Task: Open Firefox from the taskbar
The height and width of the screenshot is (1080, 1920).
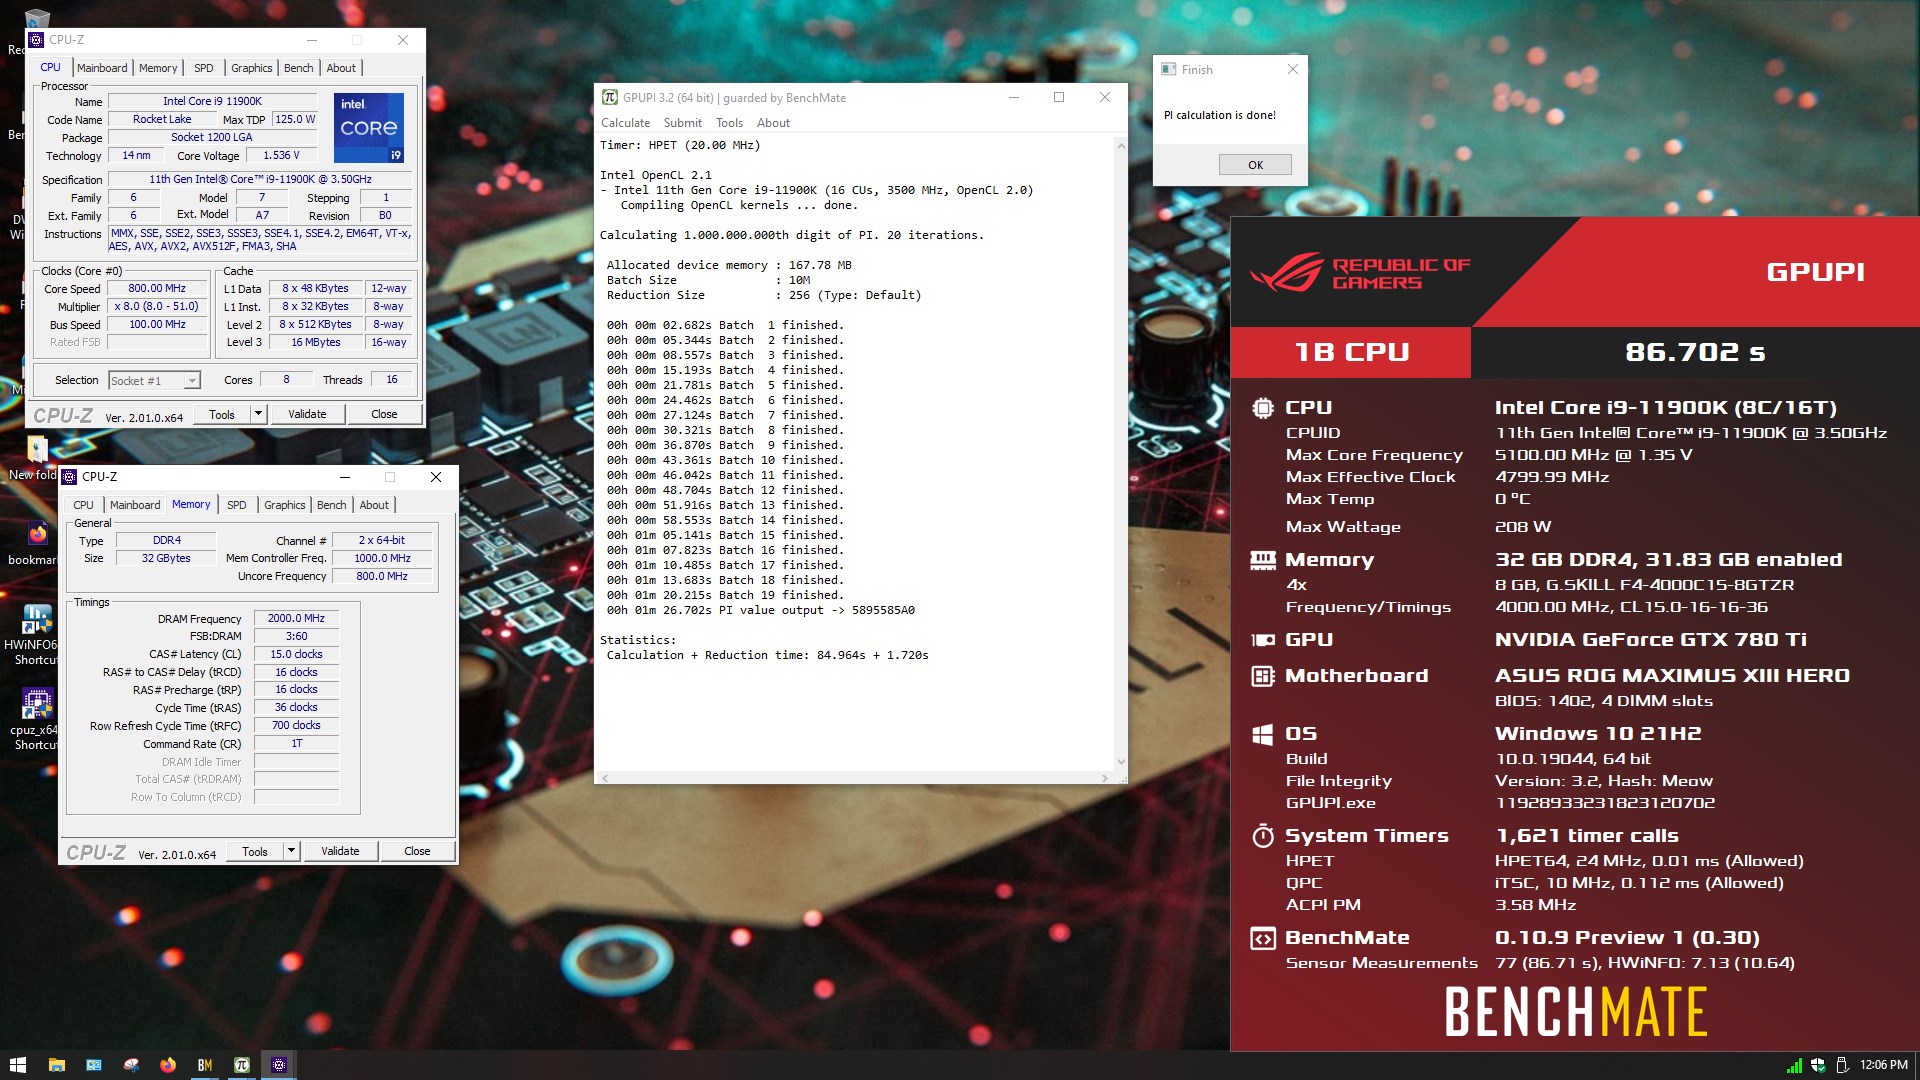Action: 168,1065
